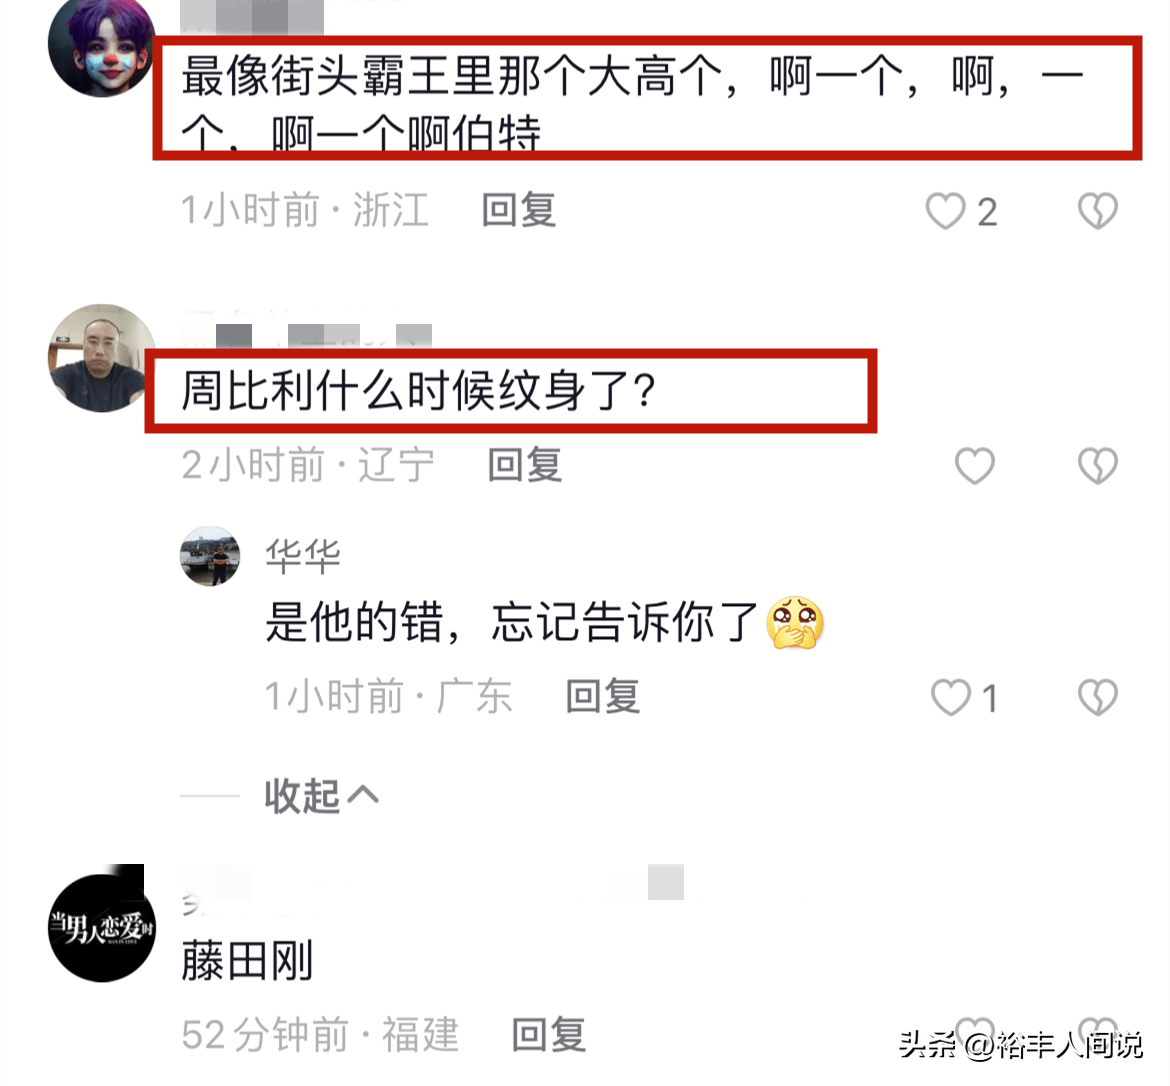Select the 周比利什么时候纹身了 comment text

pyautogui.click(x=419, y=391)
